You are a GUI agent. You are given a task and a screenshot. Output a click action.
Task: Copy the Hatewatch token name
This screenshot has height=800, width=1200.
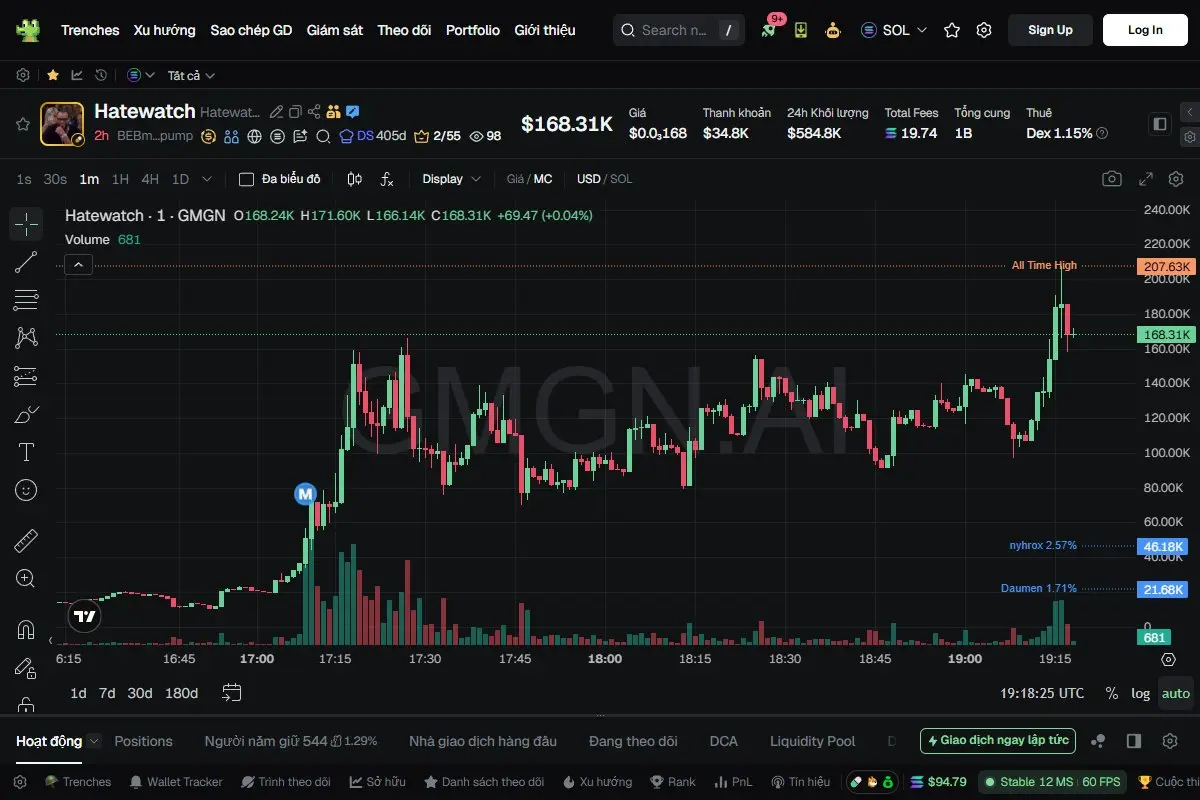[x=295, y=112]
